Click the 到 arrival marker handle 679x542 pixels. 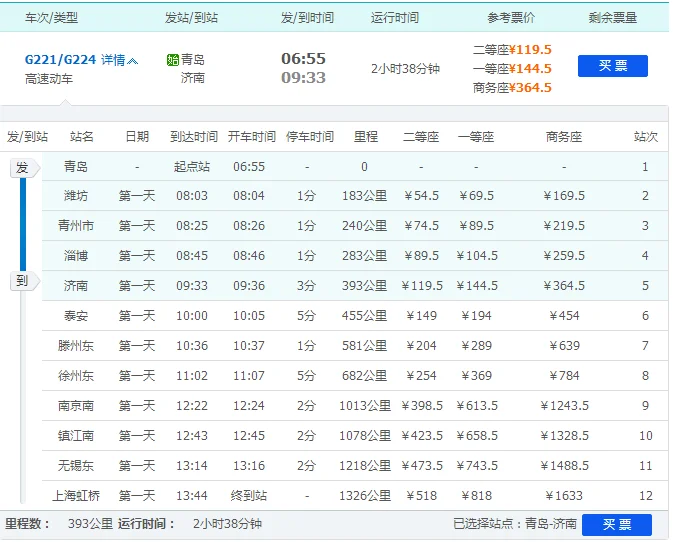(21, 281)
